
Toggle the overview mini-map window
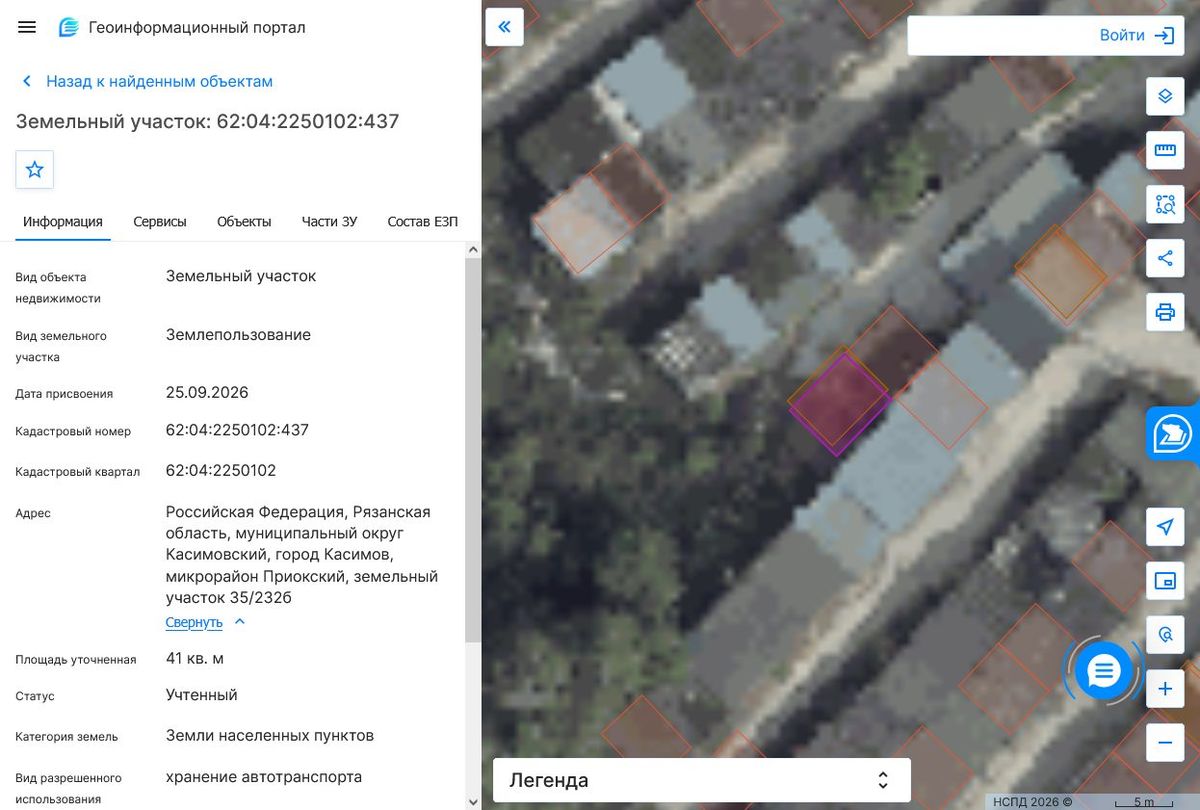point(1165,581)
